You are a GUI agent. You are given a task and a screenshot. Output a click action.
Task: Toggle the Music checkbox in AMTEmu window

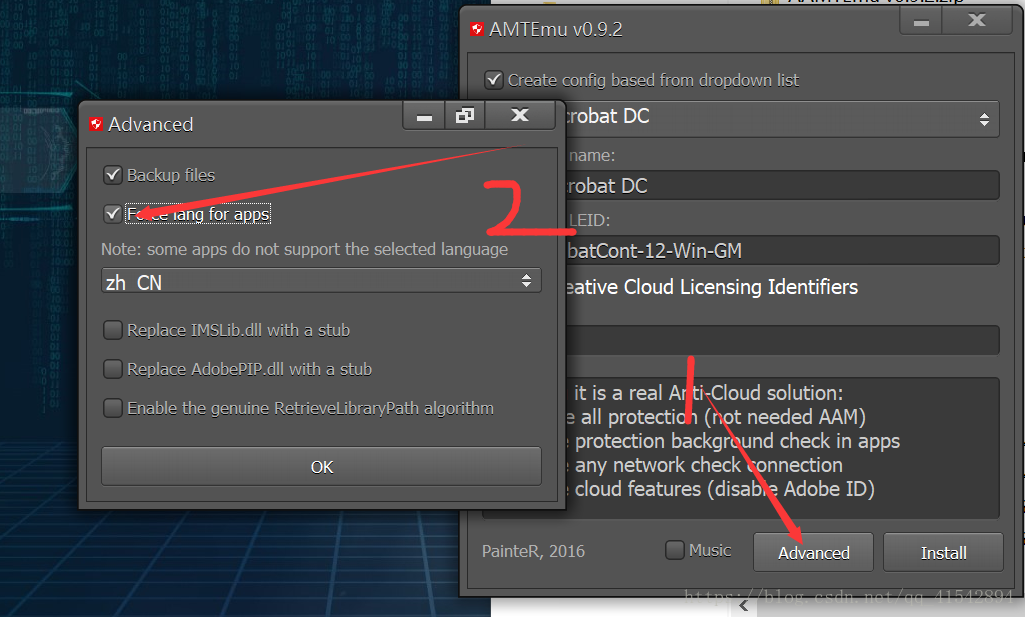click(x=675, y=550)
